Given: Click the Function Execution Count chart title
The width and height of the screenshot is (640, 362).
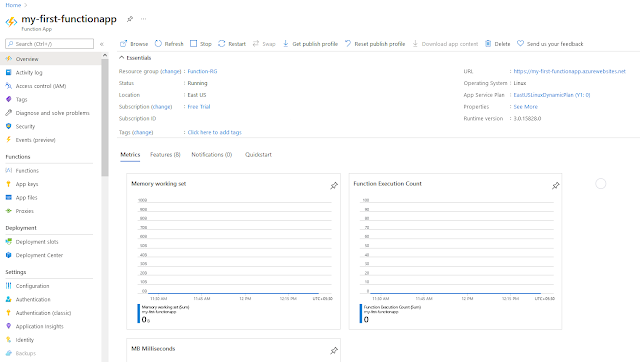Looking at the screenshot, I should pyautogui.click(x=387, y=184).
